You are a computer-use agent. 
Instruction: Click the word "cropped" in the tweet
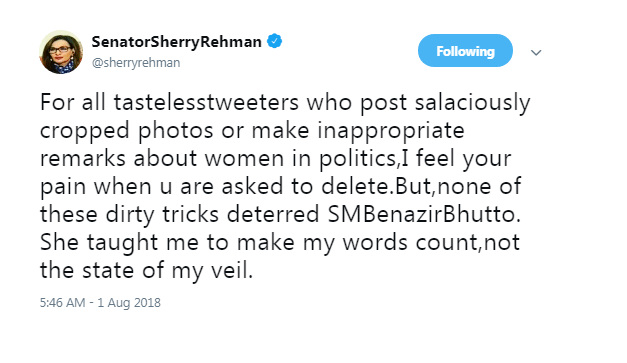pos(84,132)
